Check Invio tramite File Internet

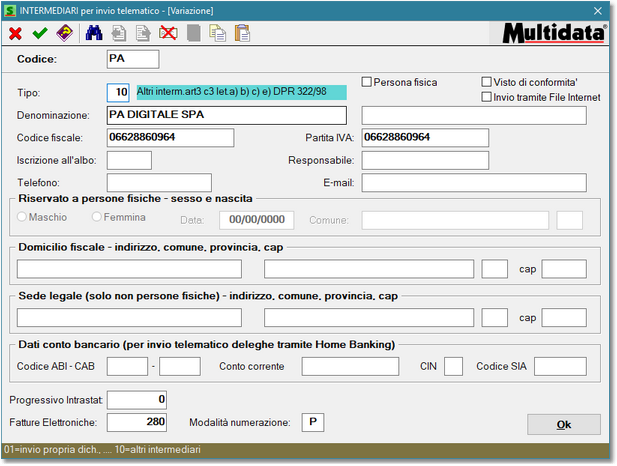tap(487, 97)
